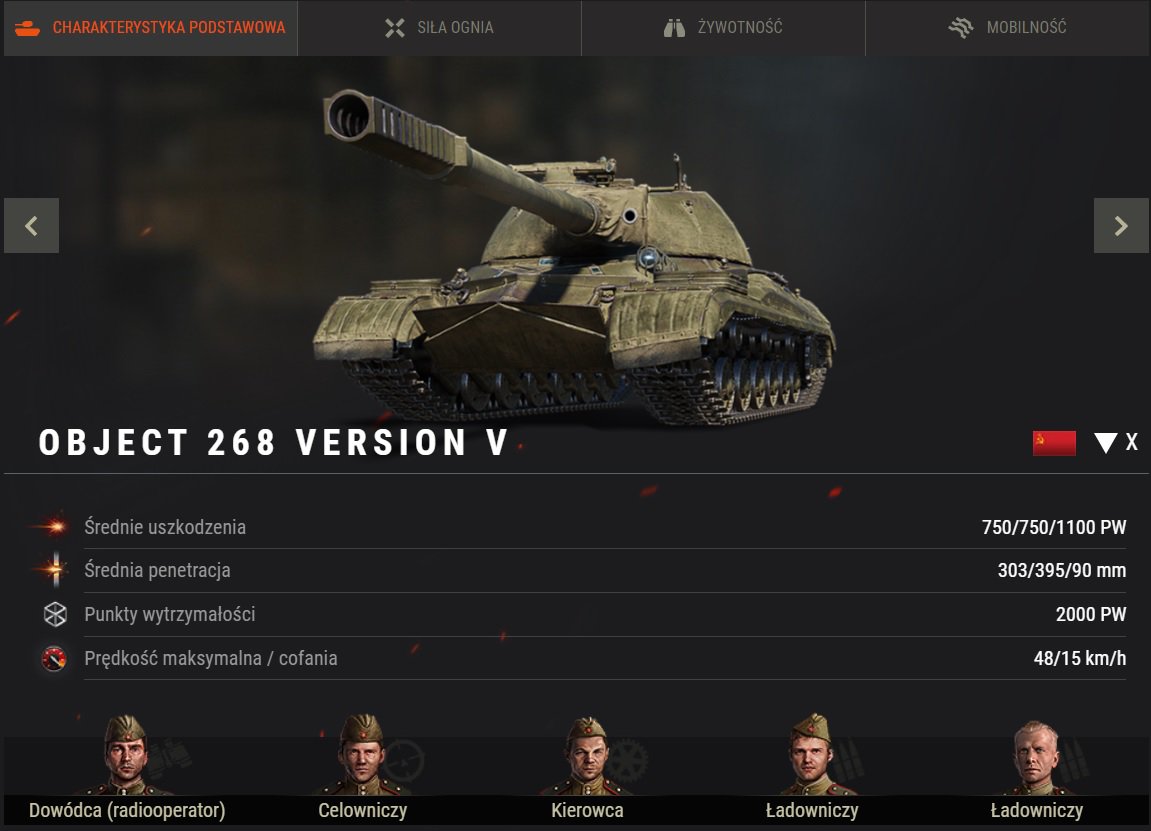The image size is (1151, 831).
Task: Click the binoculars icon in Żywotność tab
Action: [x=674, y=28]
